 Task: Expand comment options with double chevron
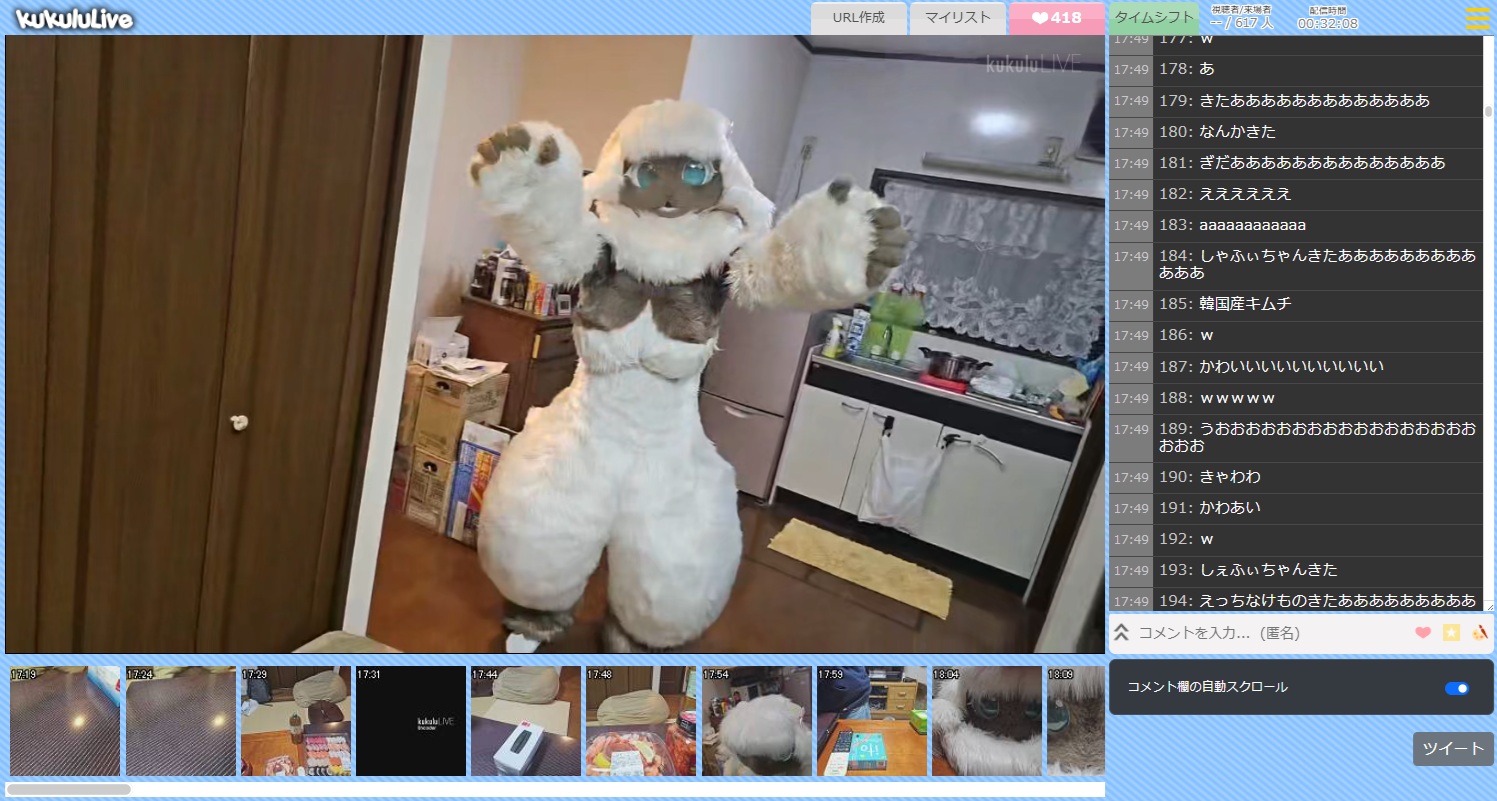coord(1122,632)
